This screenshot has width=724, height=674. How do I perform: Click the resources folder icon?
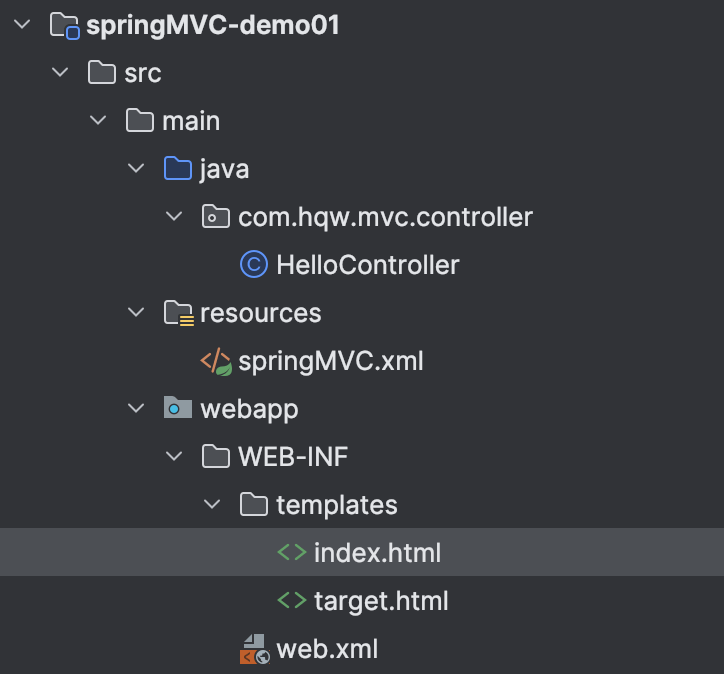pyautogui.click(x=178, y=313)
